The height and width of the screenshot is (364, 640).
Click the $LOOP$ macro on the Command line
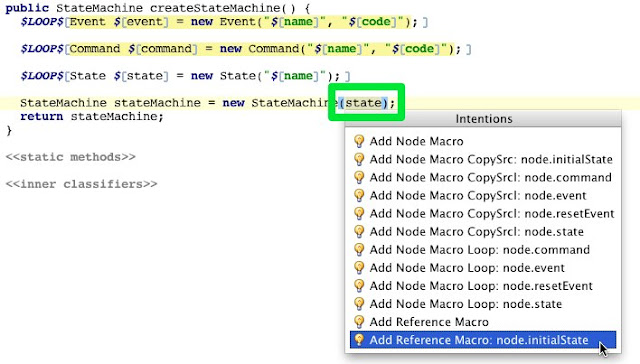pyautogui.click(x=42, y=49)
